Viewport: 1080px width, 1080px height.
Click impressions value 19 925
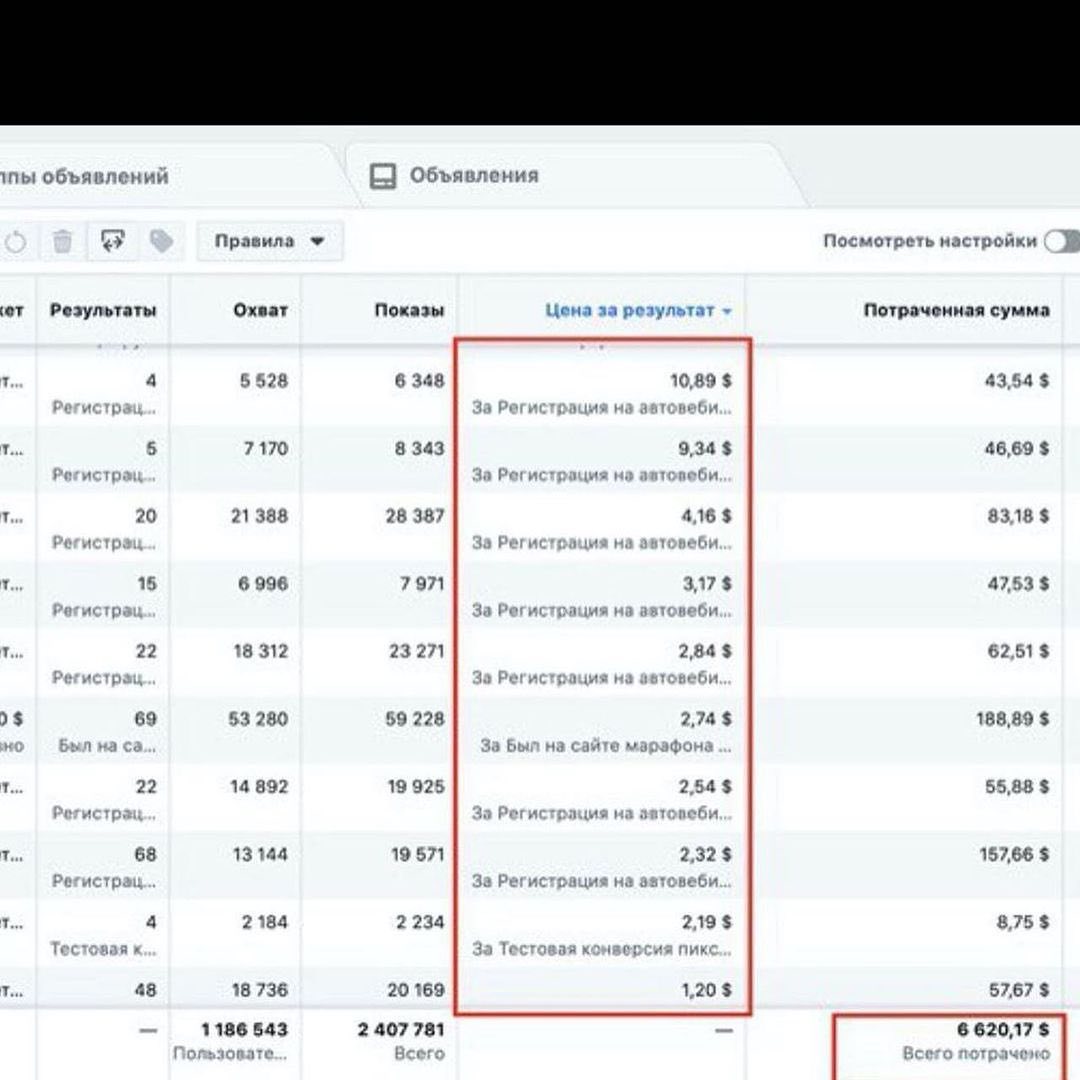pyautogui.click(x=416, y=787)
